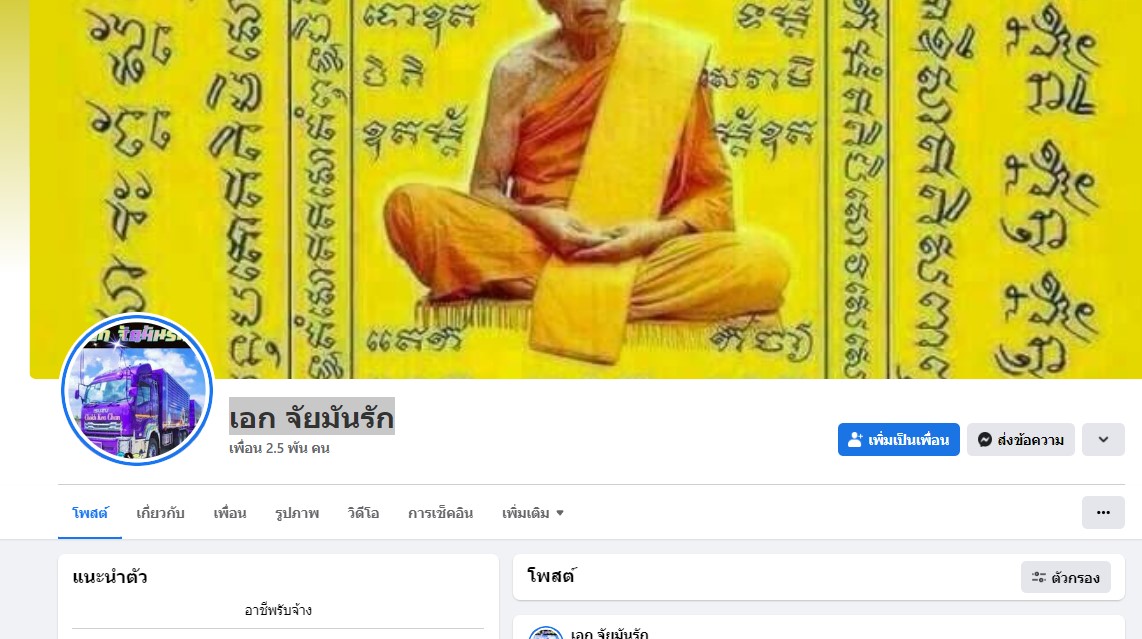Select the วิดีโอ tab

[363, 513]
